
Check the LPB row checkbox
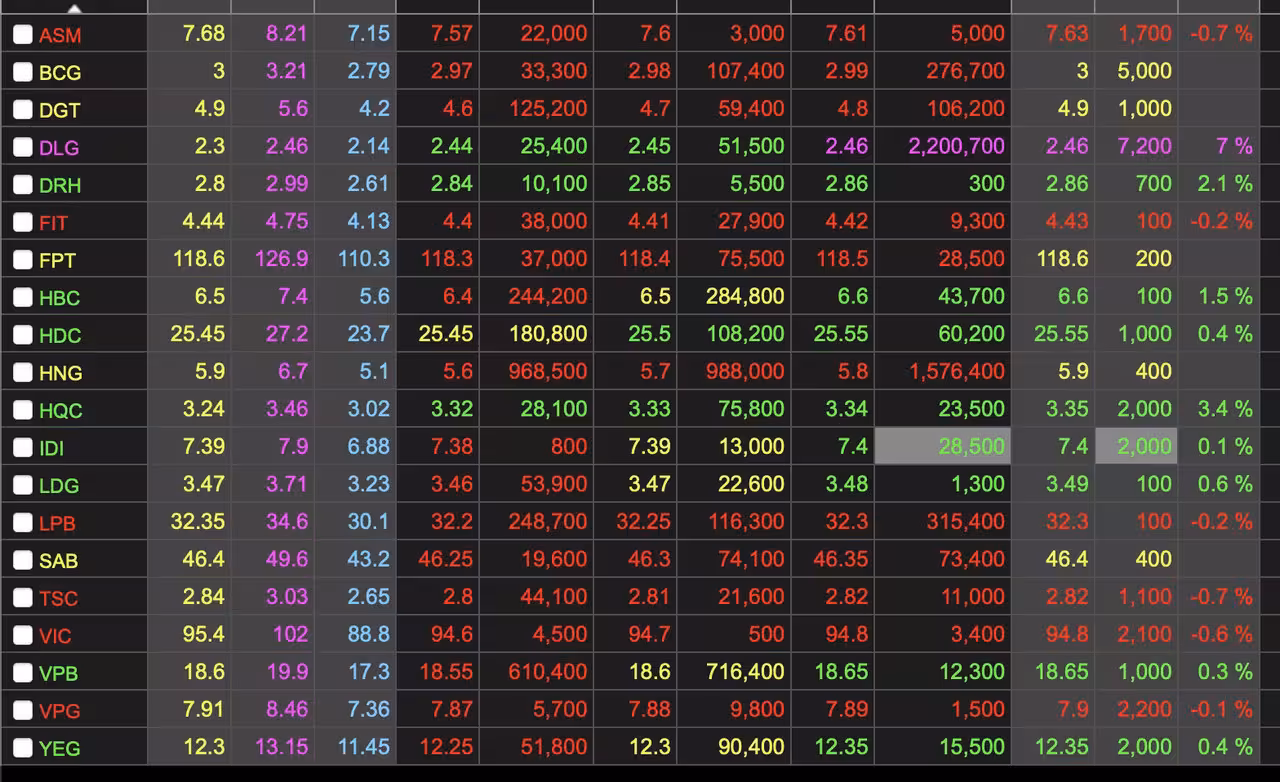(x=23, y=522)
